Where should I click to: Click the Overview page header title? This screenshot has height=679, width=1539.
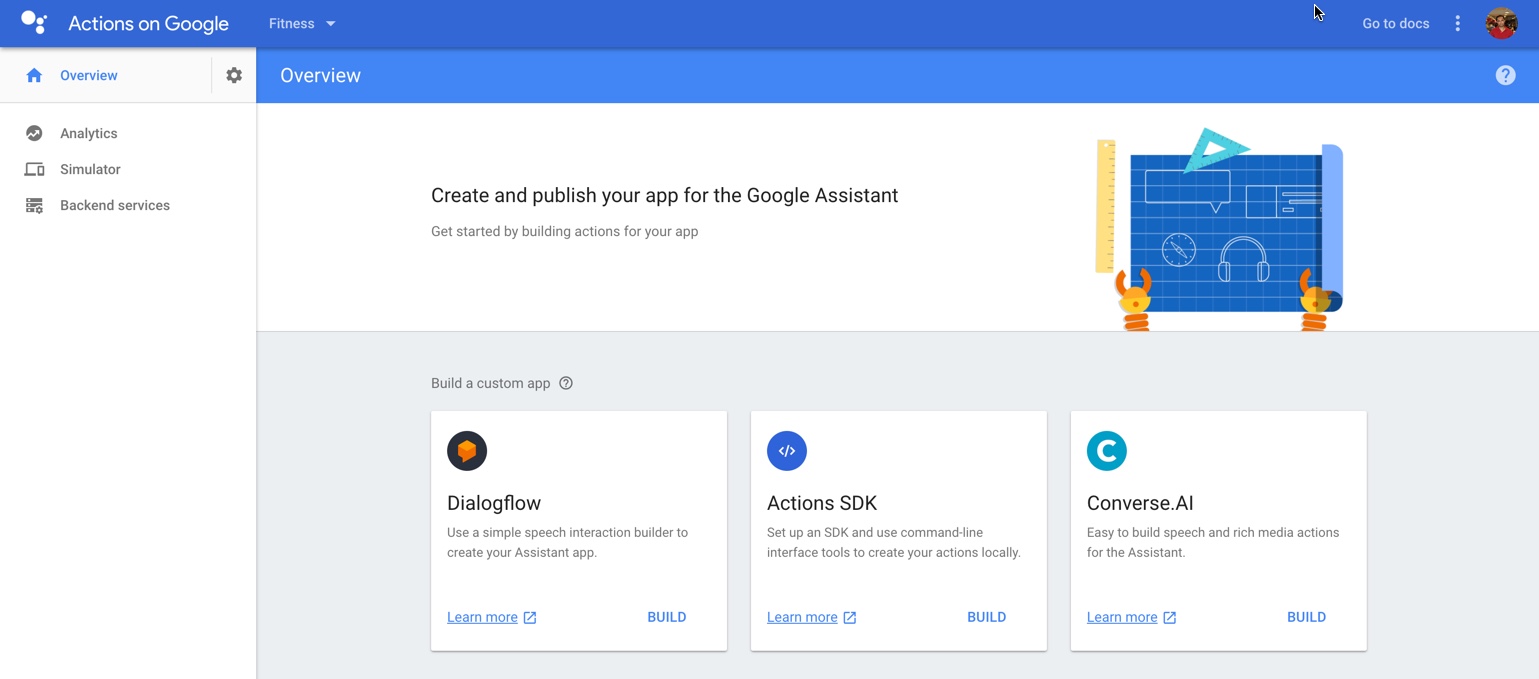coord(320,75)
